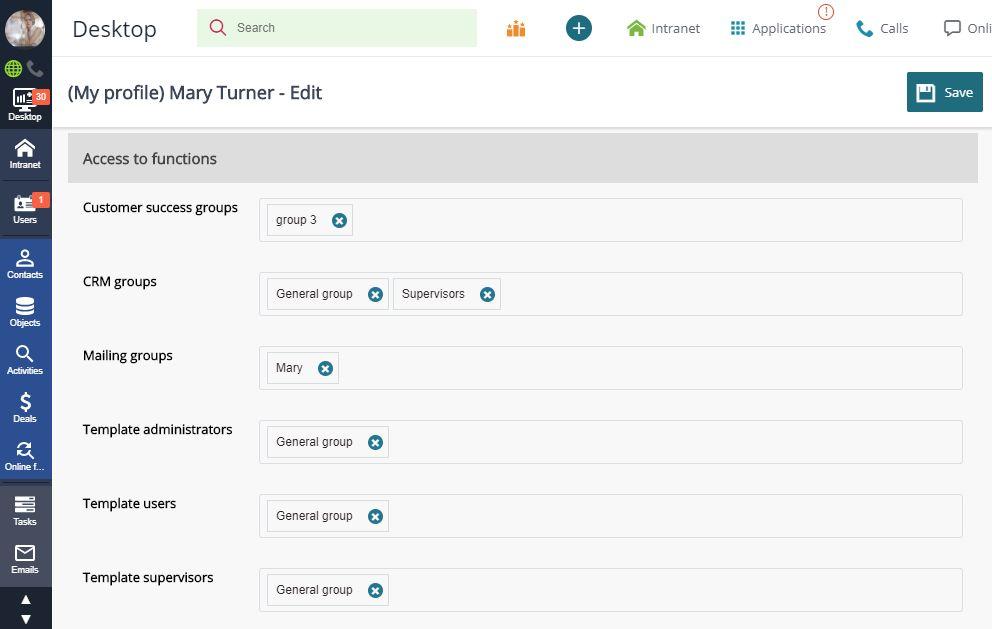Open Activities in the sidebar
Screen dimensions: 992x629
[x=25, y=360]
